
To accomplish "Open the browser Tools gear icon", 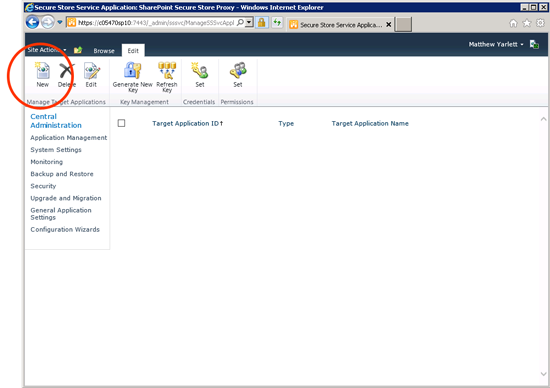I will tap(541, 23).
